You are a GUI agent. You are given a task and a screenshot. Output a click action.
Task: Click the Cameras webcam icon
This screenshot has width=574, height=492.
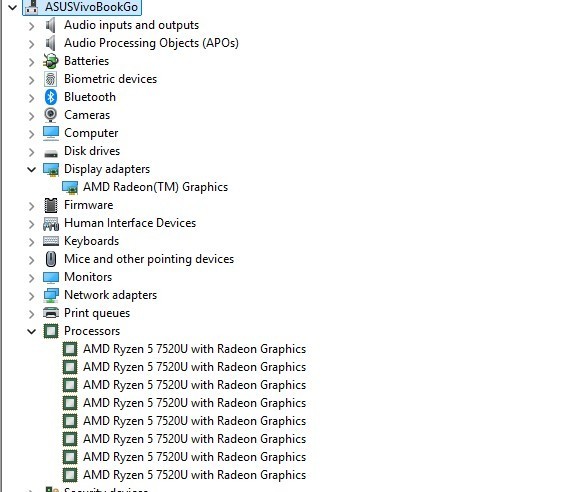[x=51, y=115]
